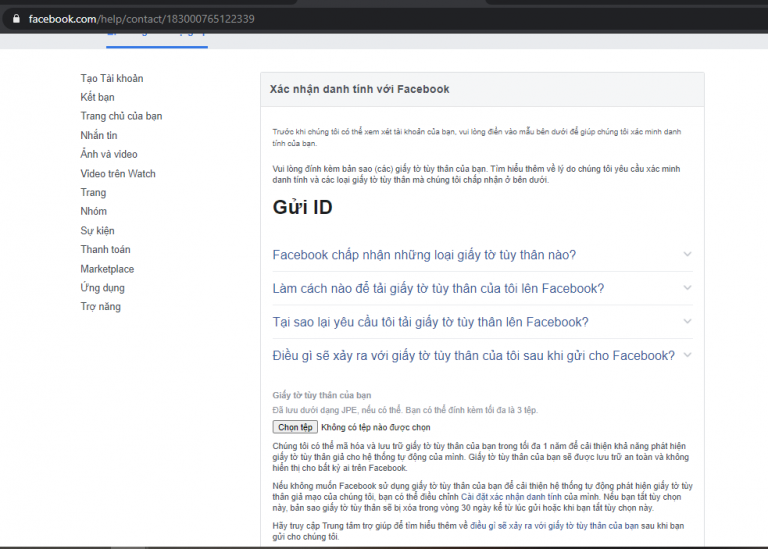This screenshot has width=768, height=549.
Task: Go to "Sự kiện" help topic
Action: click(x=97, y=231)
